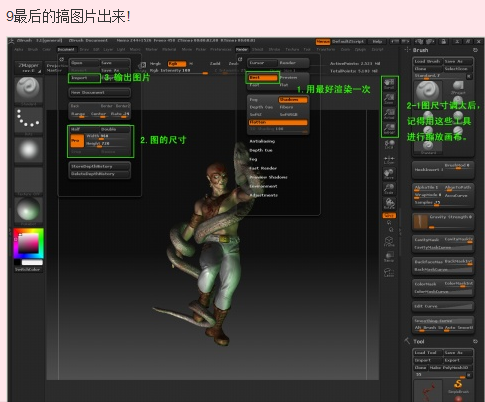Select the Move tool on right shelf
Viewport: 485px width, 402px height.
click(x=389, y=174)
